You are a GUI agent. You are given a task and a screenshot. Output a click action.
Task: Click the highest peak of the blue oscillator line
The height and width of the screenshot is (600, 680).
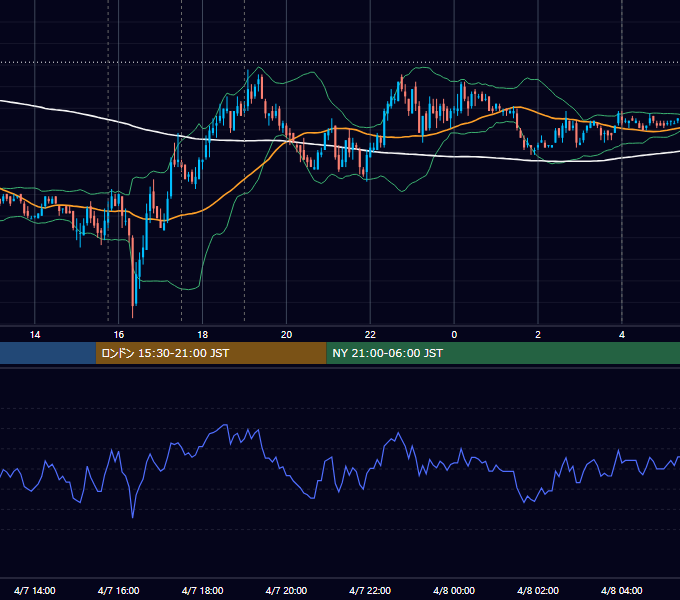point(225,425)
